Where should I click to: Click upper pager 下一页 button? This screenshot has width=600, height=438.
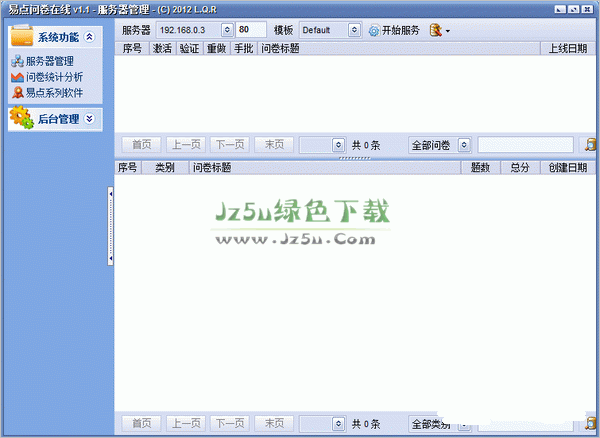[x=230, y=145]
